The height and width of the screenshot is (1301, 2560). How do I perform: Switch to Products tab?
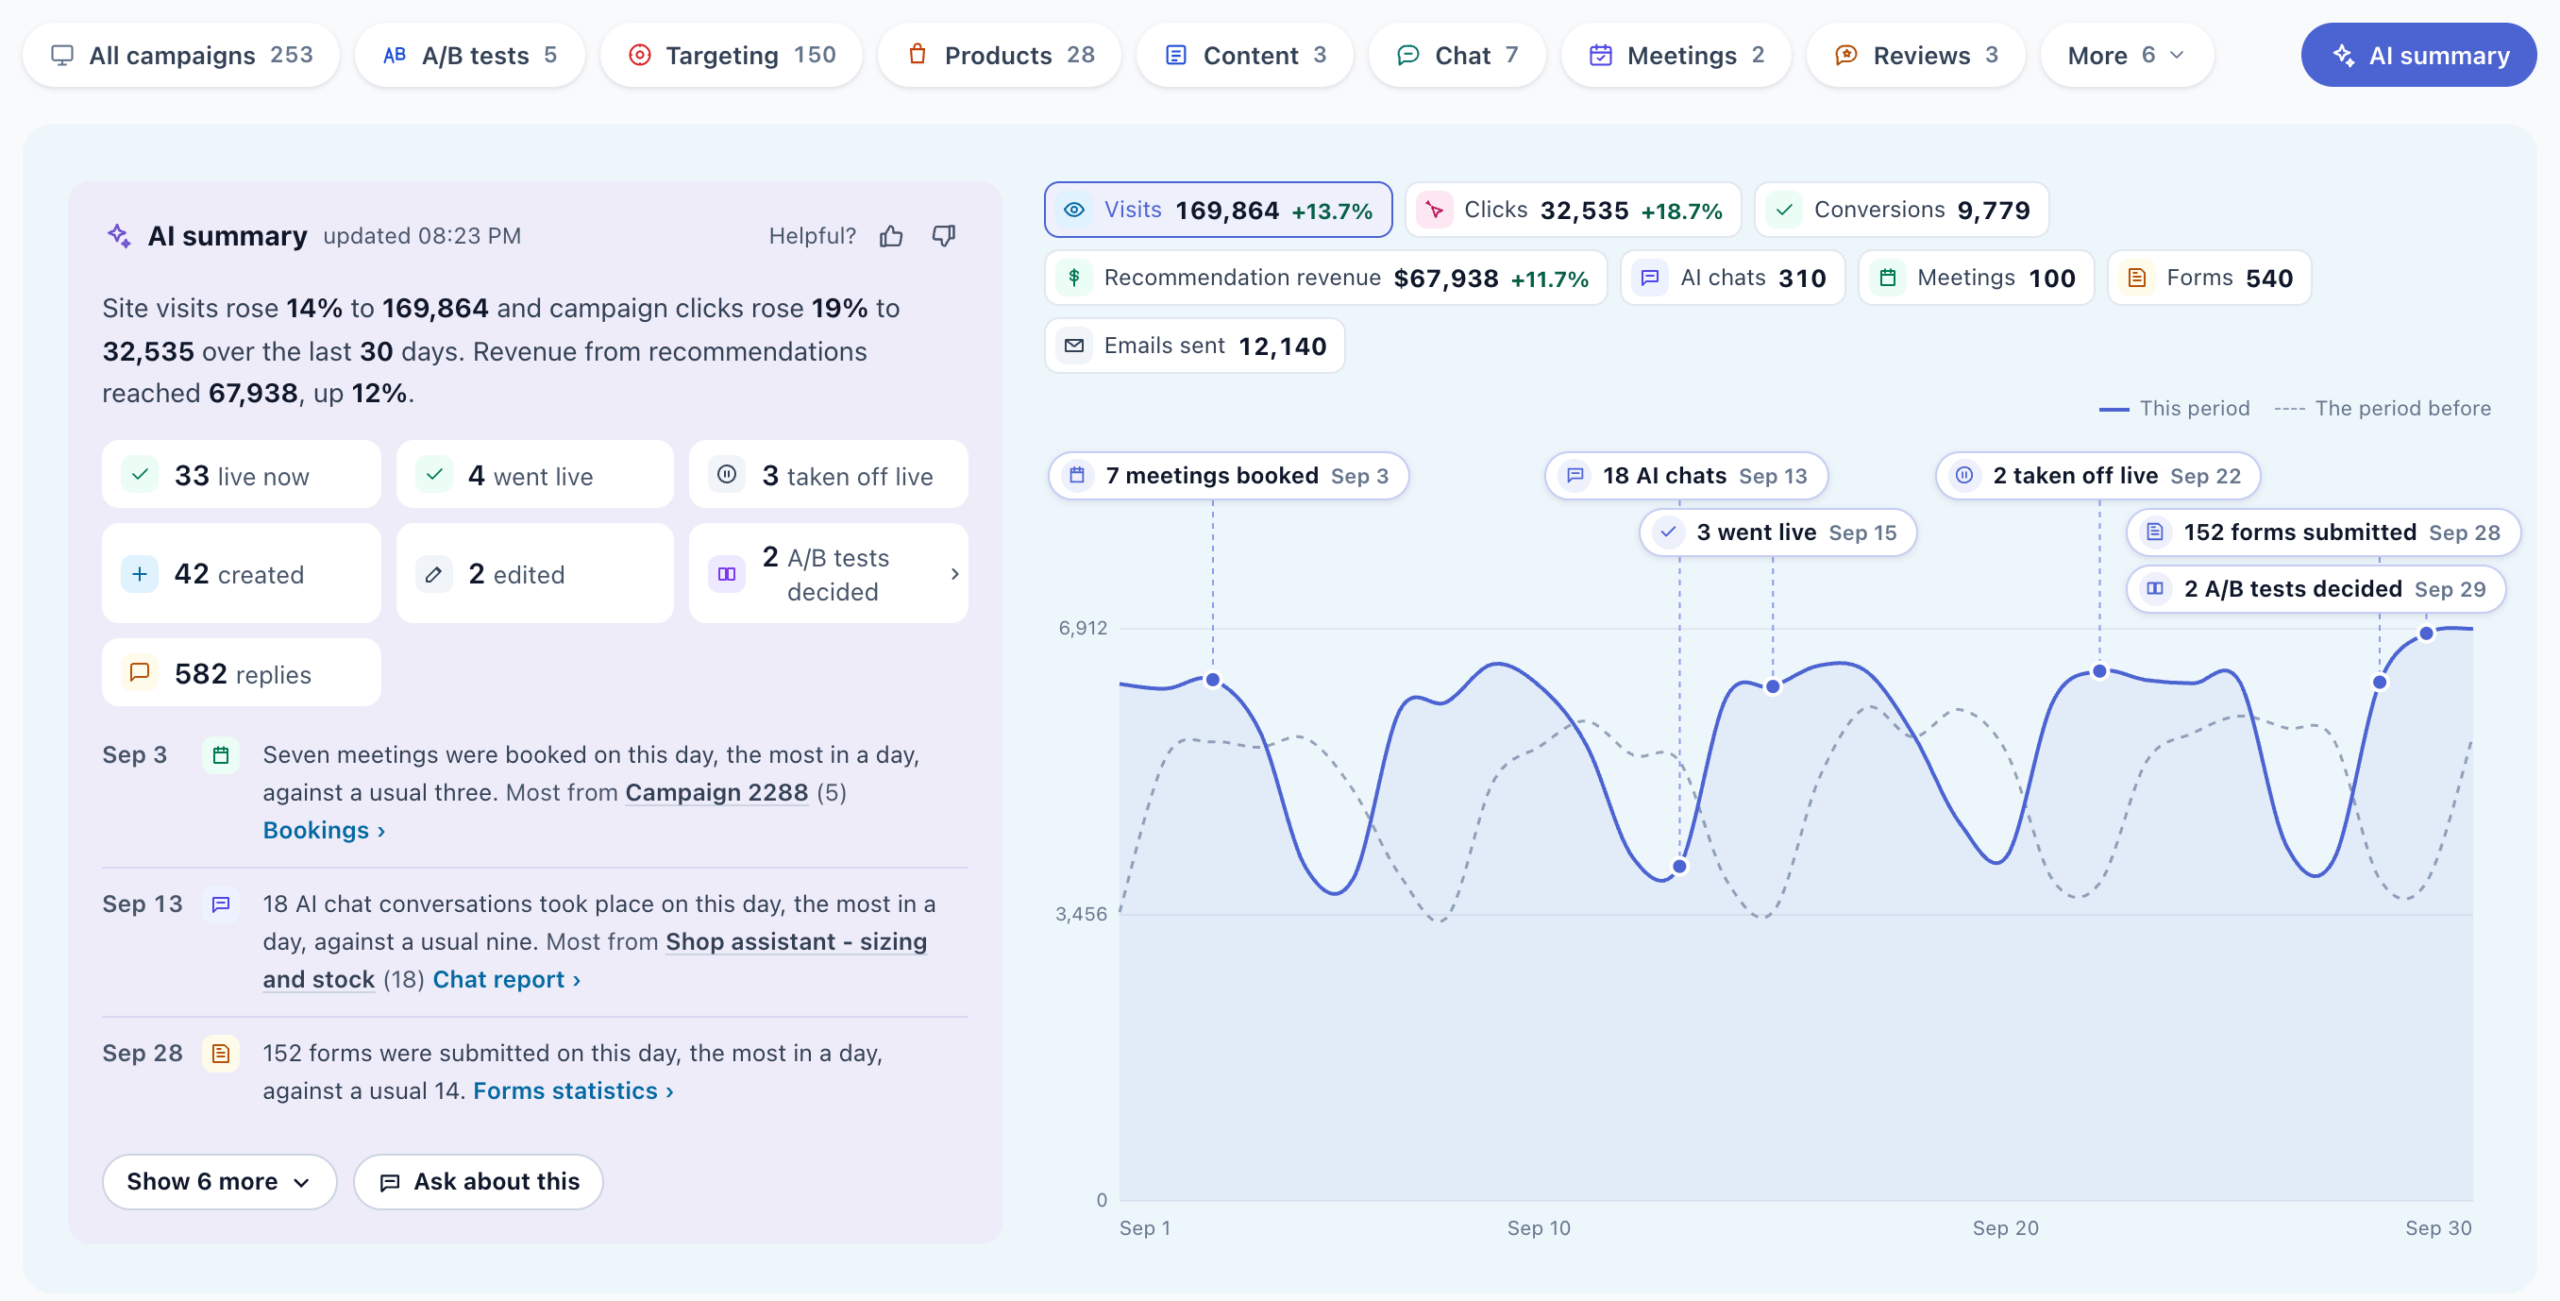[999, 55]
